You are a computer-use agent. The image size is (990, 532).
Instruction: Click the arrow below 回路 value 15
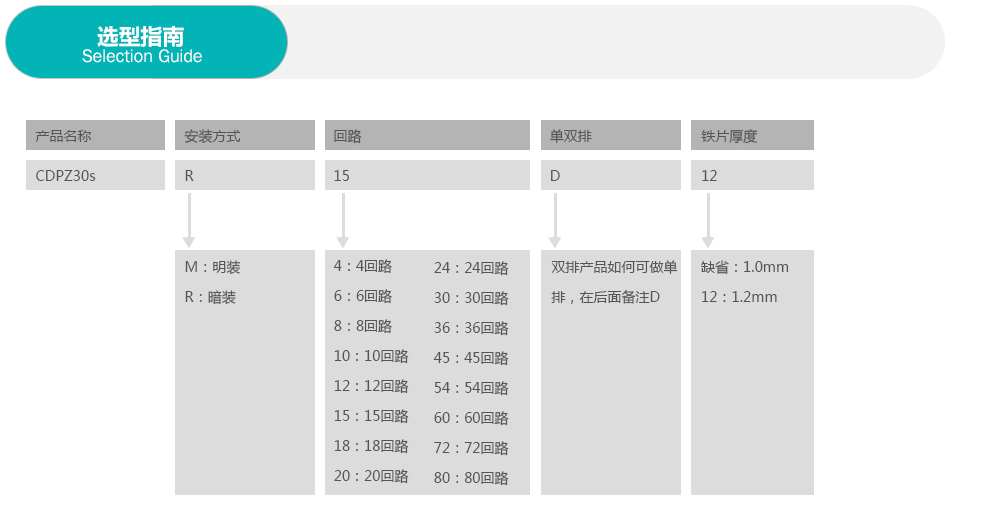click(x=343, y=220)
